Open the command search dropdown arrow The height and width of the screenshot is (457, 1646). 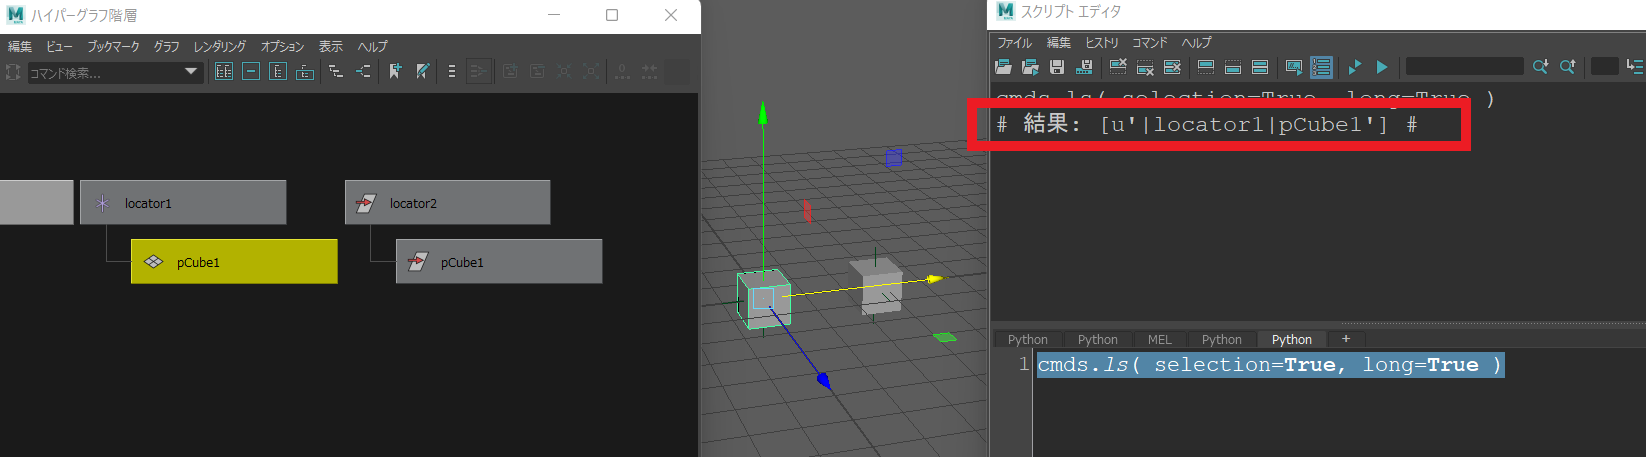191,72
